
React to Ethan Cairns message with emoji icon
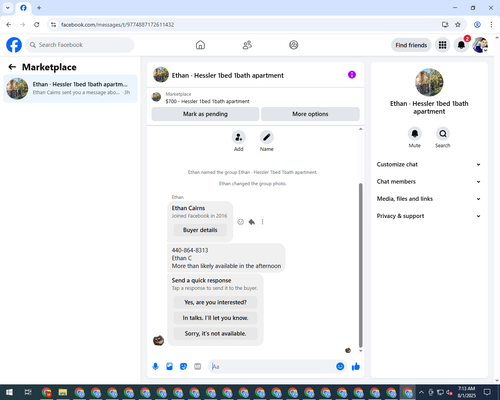point(240,222)
